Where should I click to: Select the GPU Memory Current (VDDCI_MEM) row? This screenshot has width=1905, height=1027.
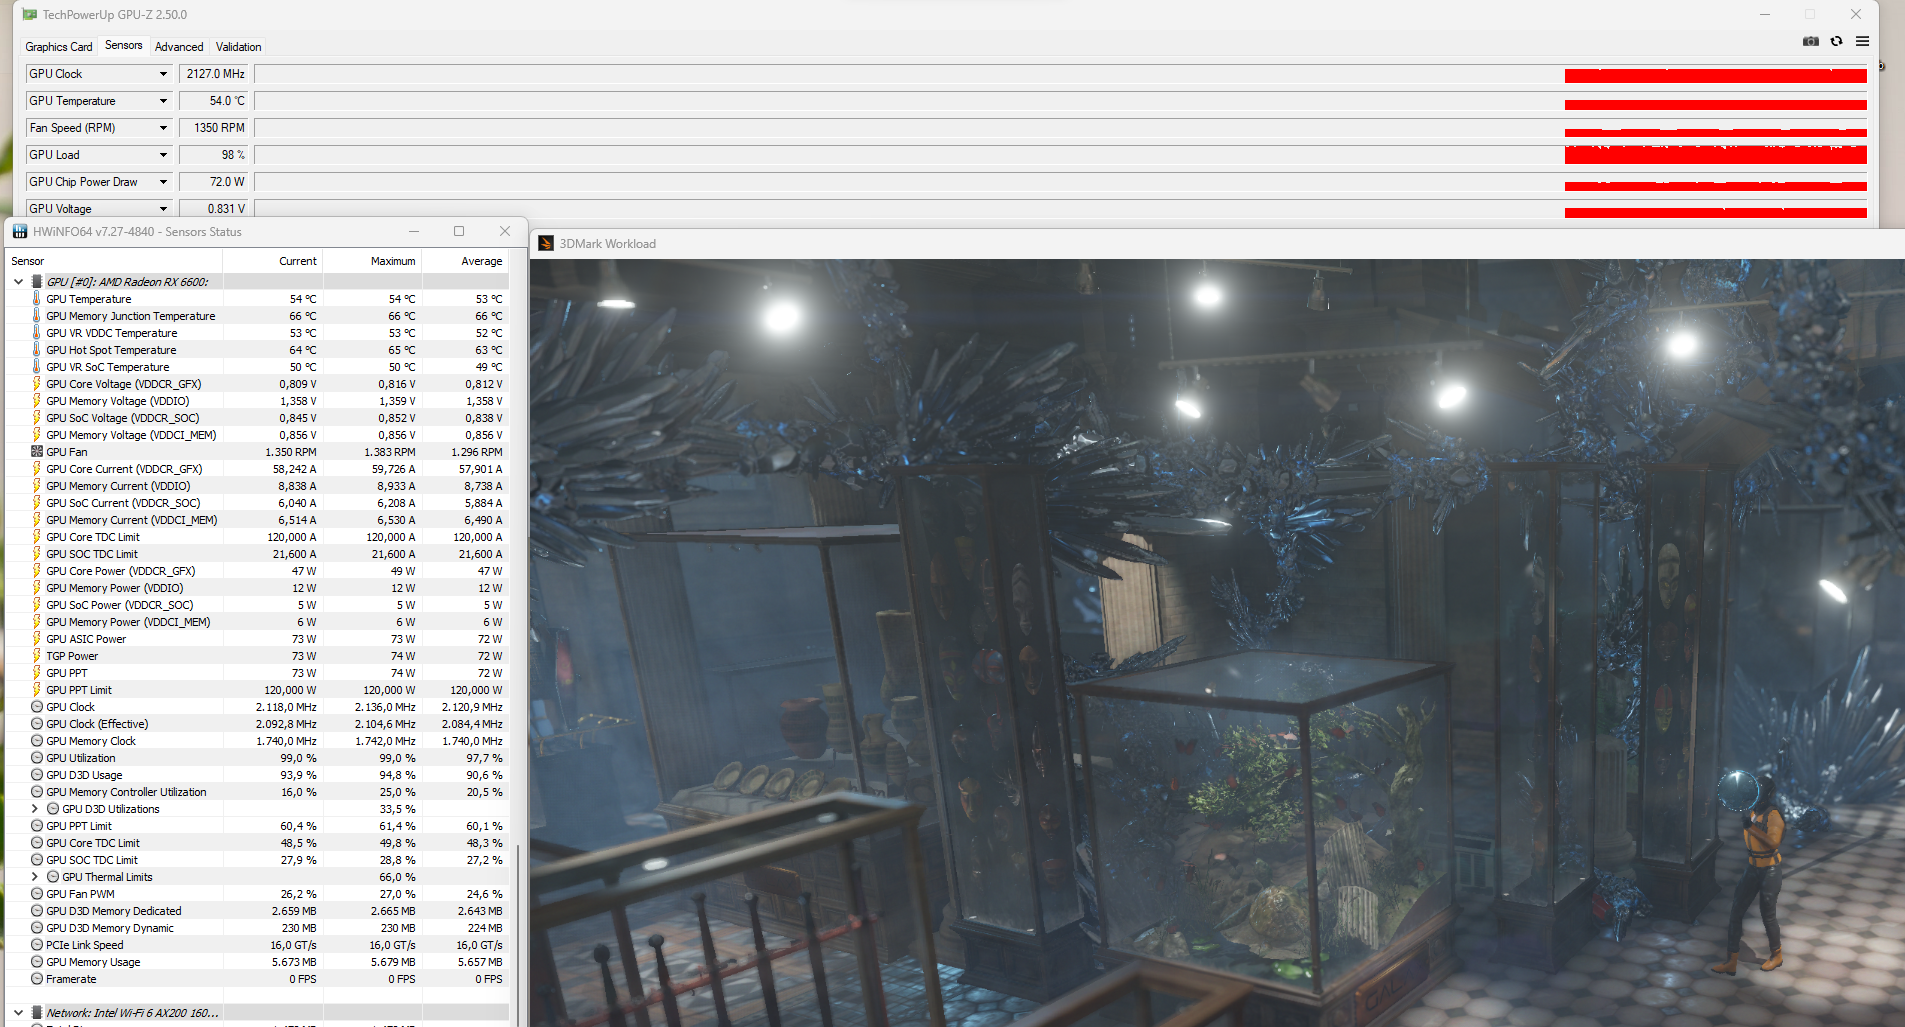click(x=257, y=520)
